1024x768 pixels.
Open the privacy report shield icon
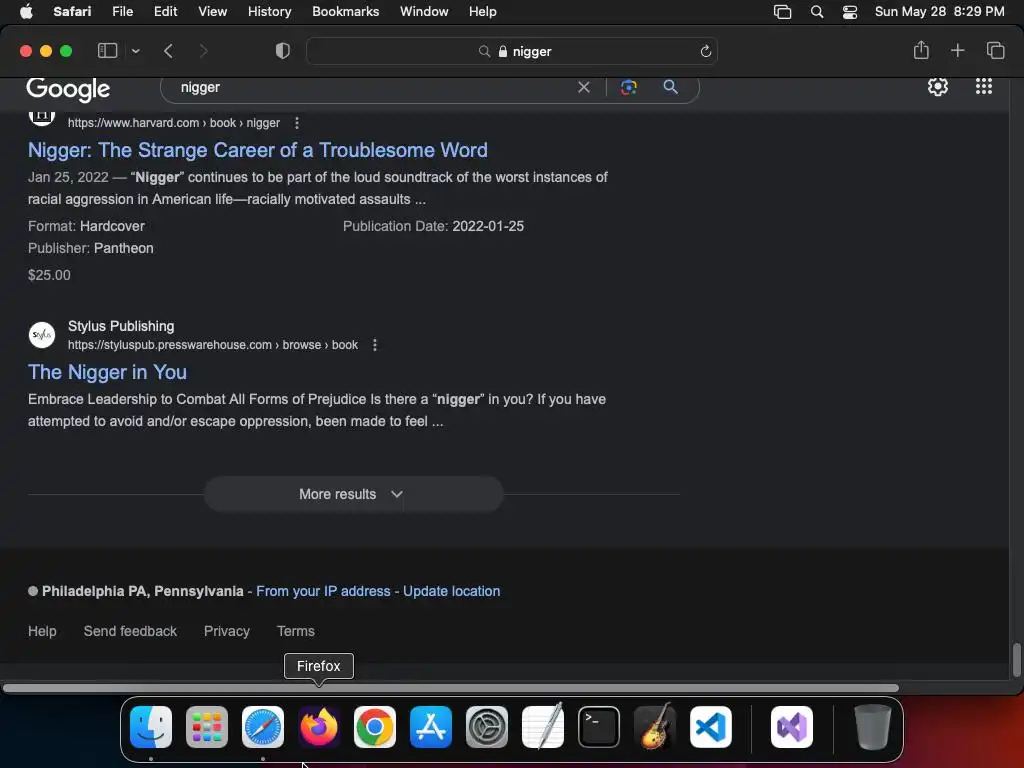[282, 51]
